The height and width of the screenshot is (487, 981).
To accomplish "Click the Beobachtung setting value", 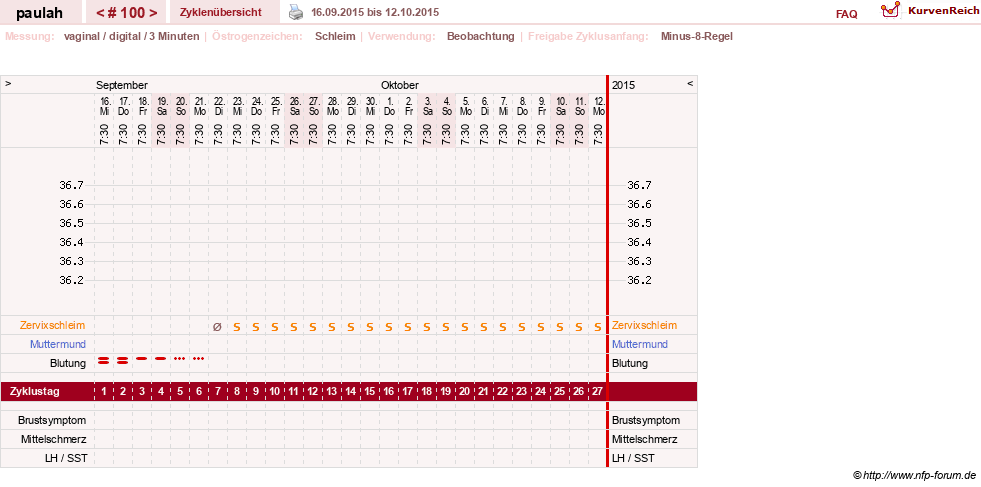I will [480, 36].
